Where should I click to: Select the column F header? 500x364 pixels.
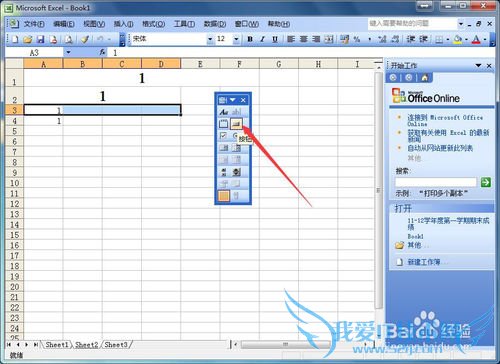coord(239,64)
